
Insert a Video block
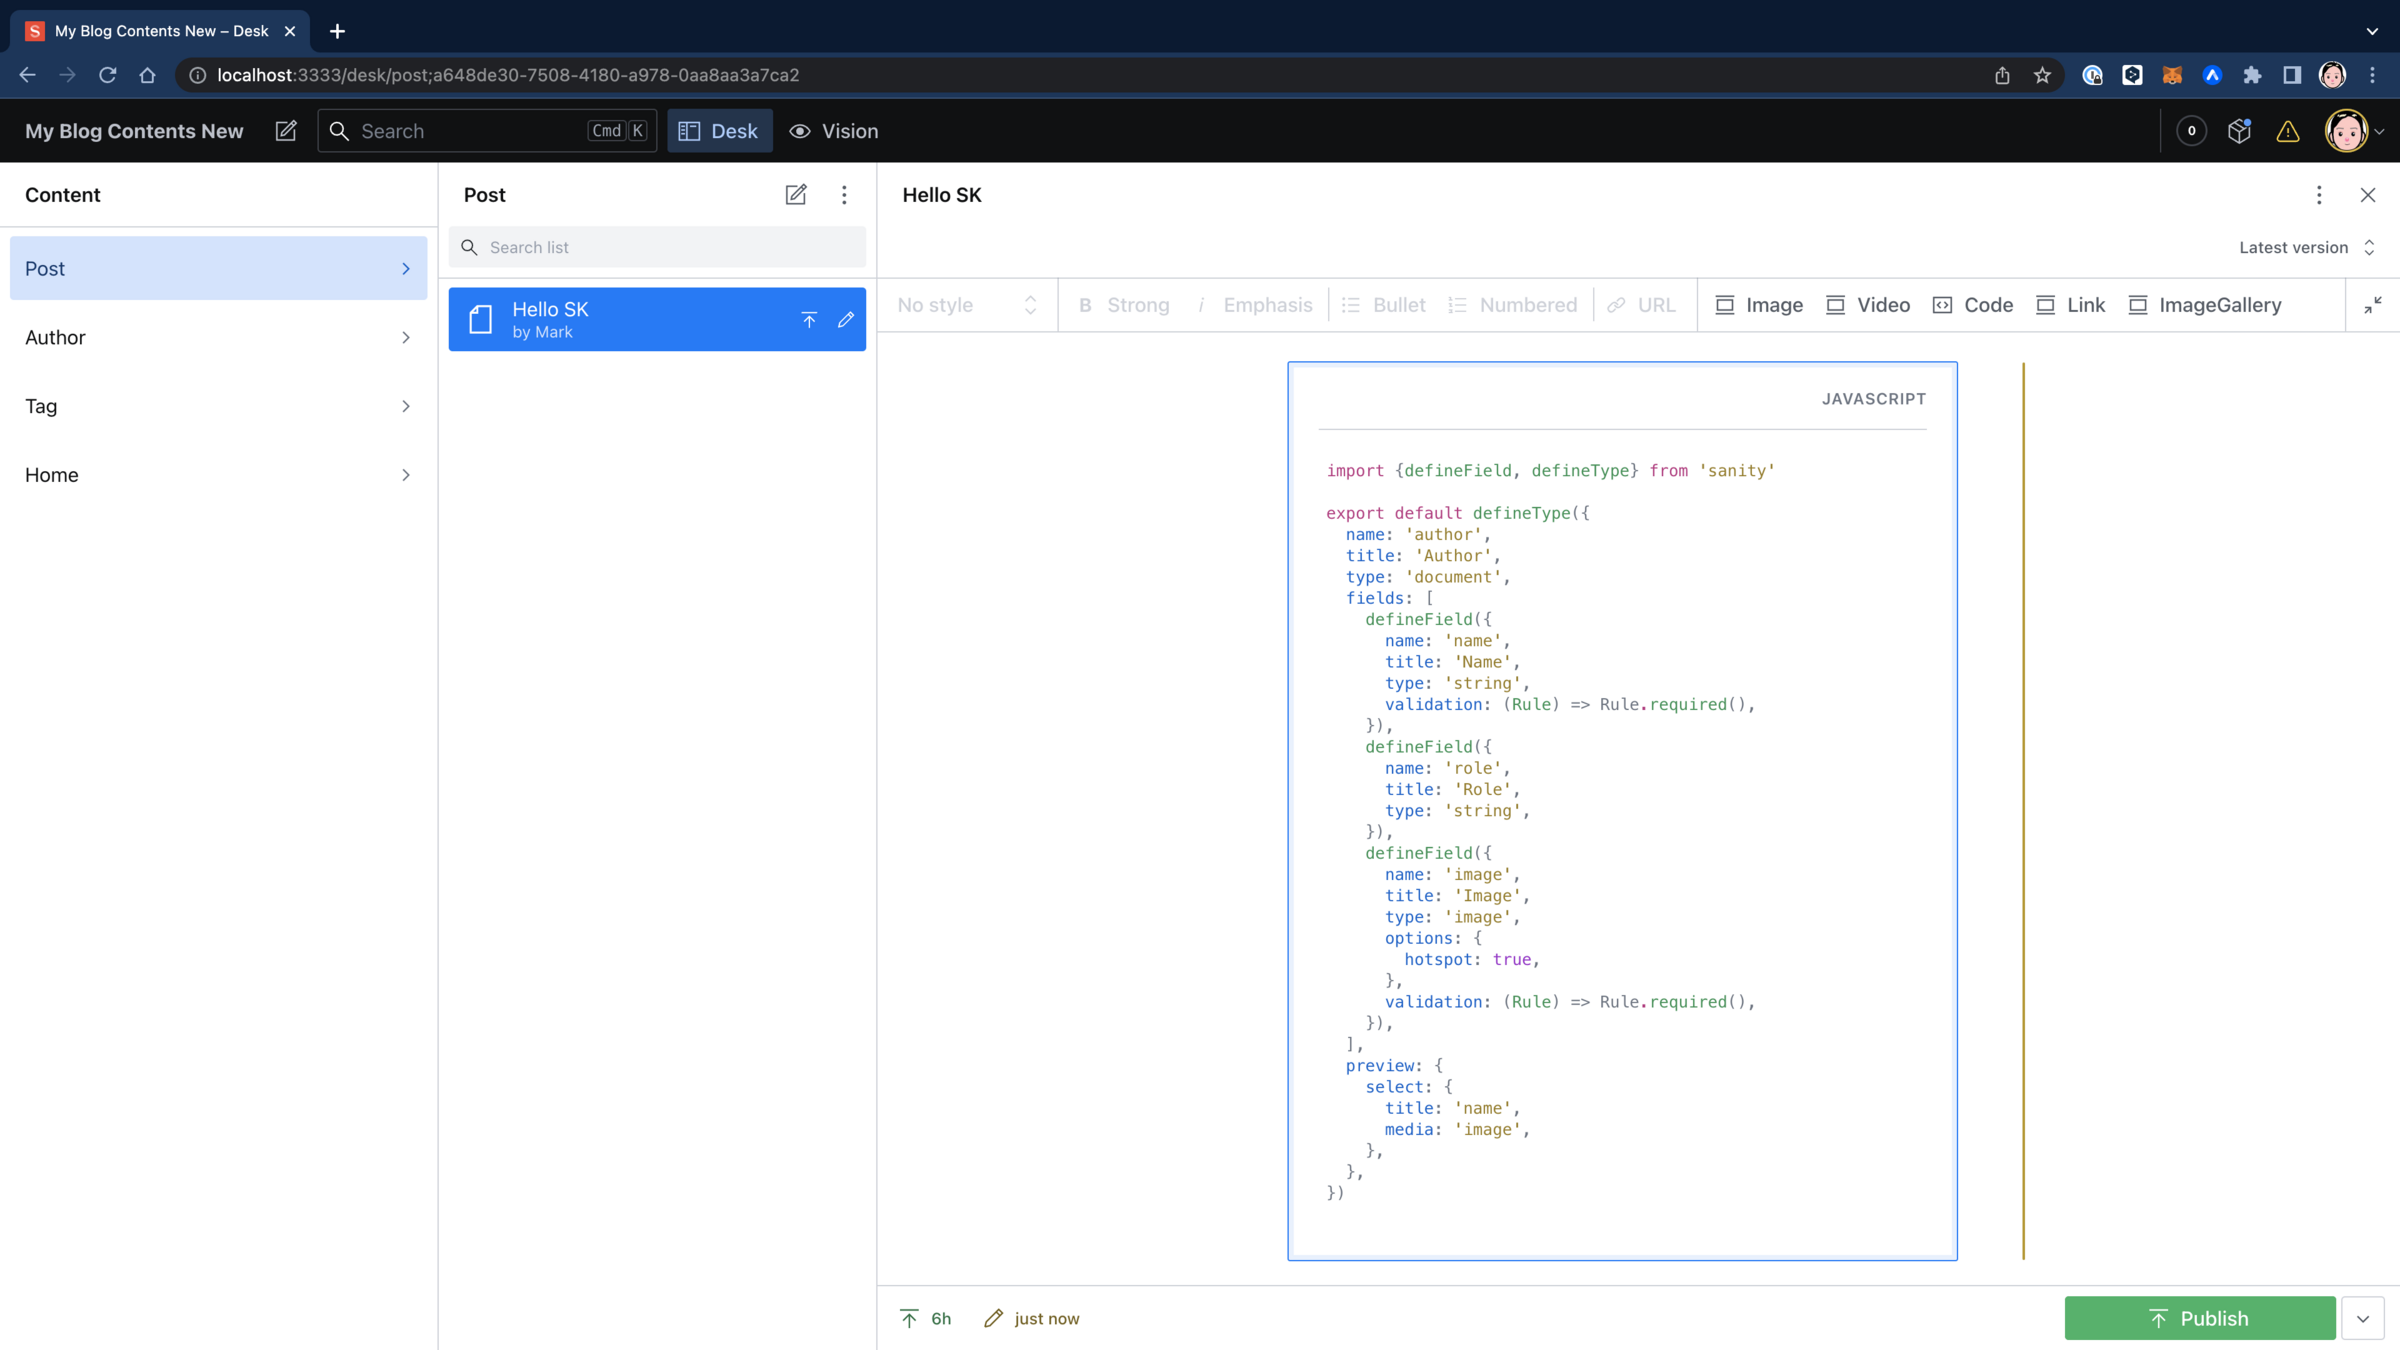[x=1867, y=305]
